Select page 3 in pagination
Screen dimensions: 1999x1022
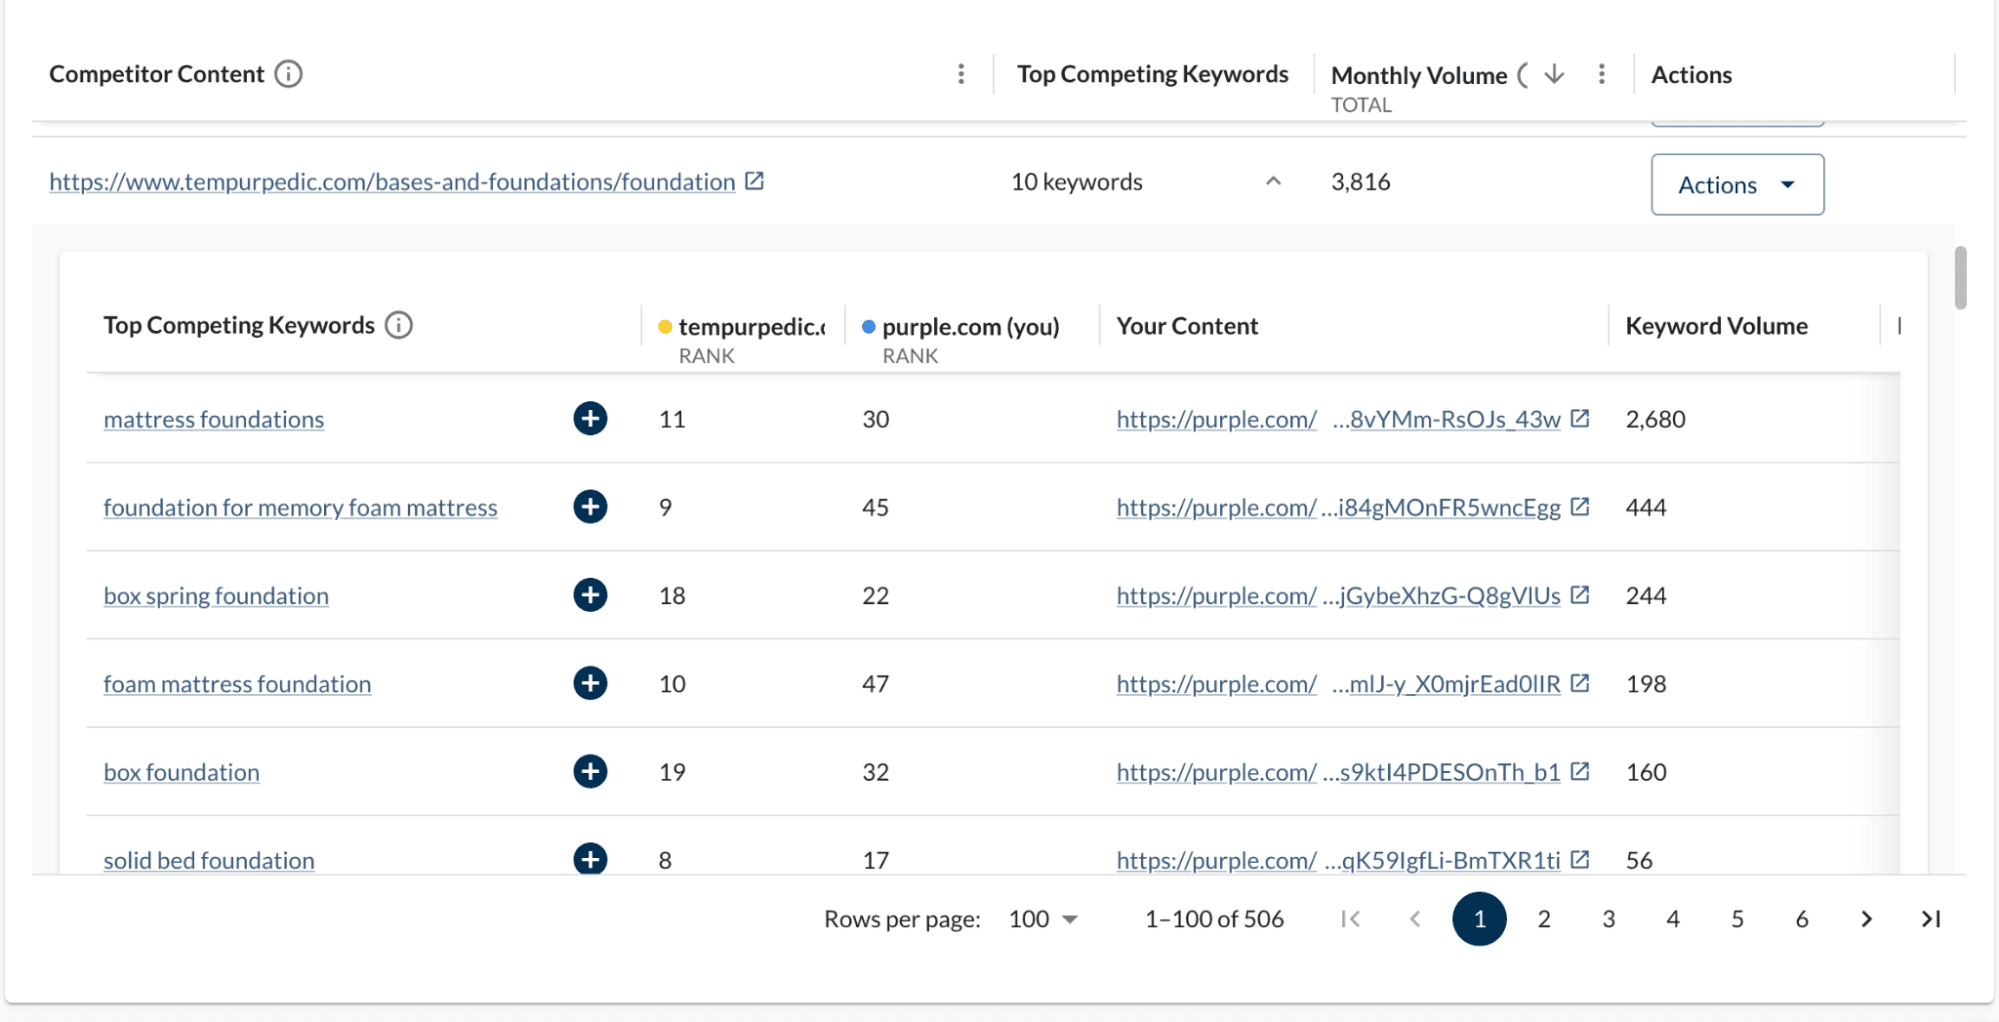[x=1608, y=918]
